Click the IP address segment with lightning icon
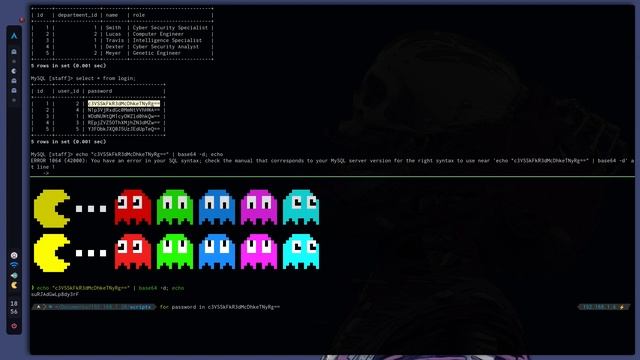 (604, 307)
